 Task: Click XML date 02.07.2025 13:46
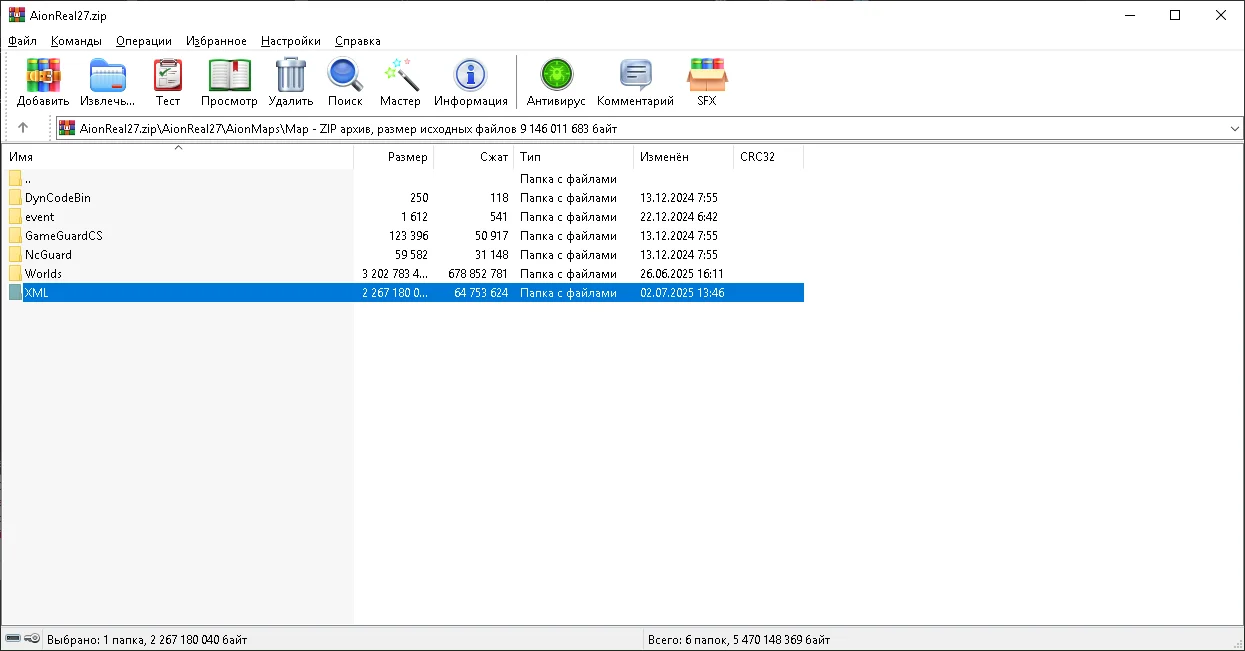click(682, 293)
